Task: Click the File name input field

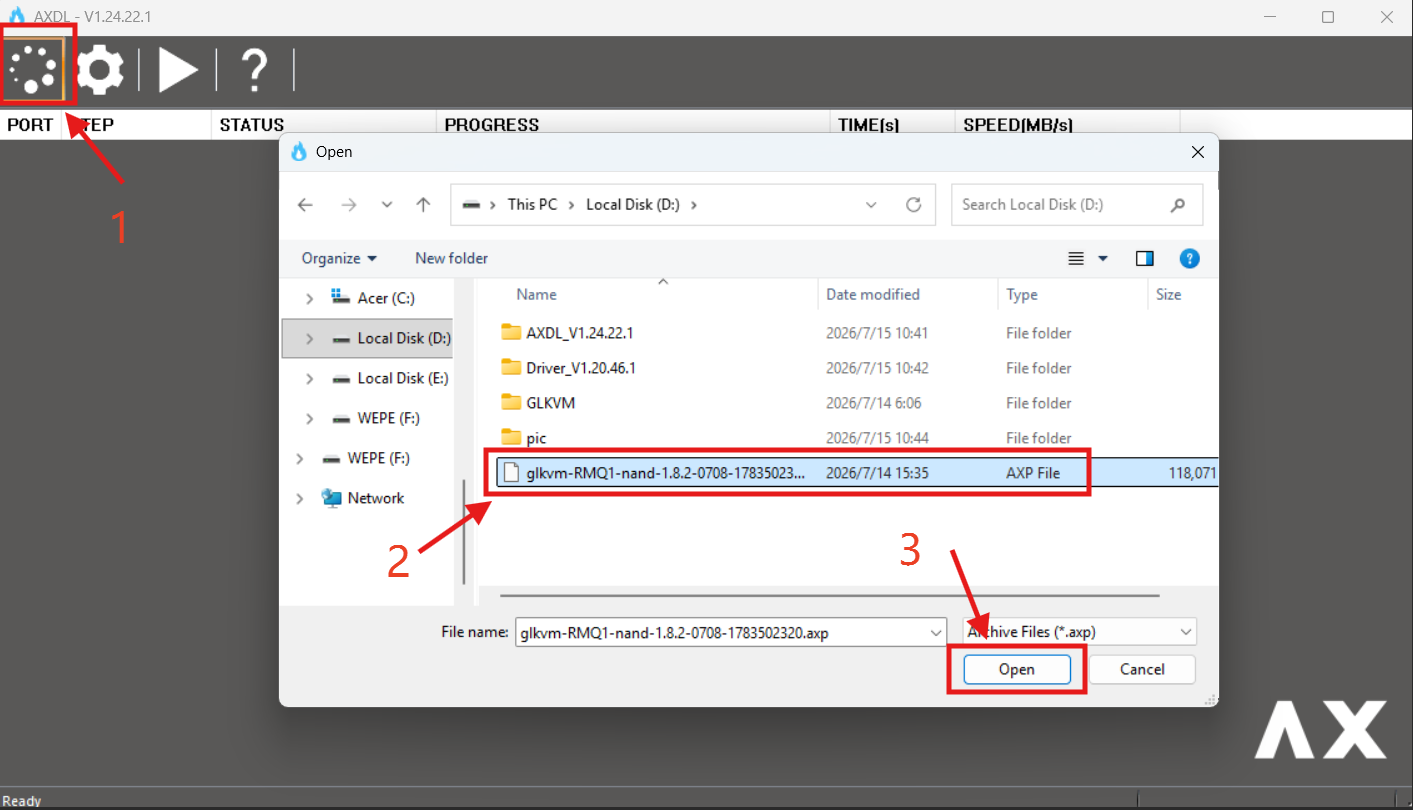Action: click(722, 632)
